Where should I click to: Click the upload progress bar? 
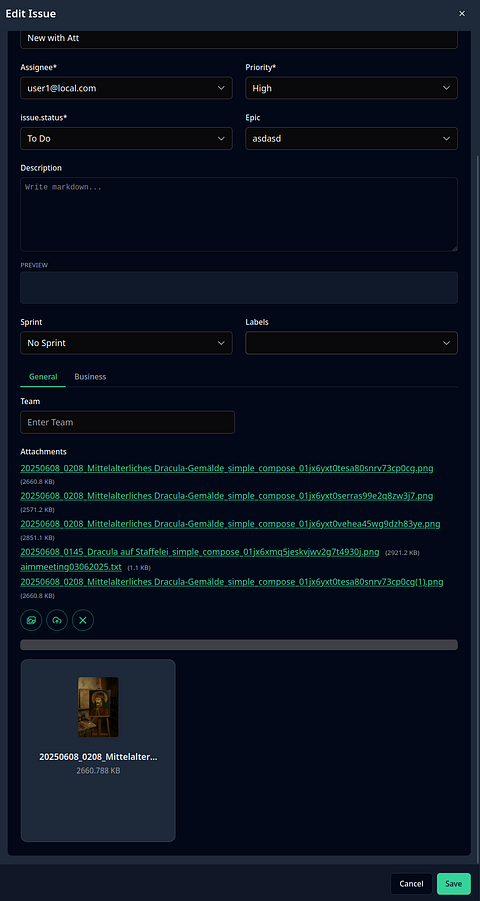click(239, 645)
